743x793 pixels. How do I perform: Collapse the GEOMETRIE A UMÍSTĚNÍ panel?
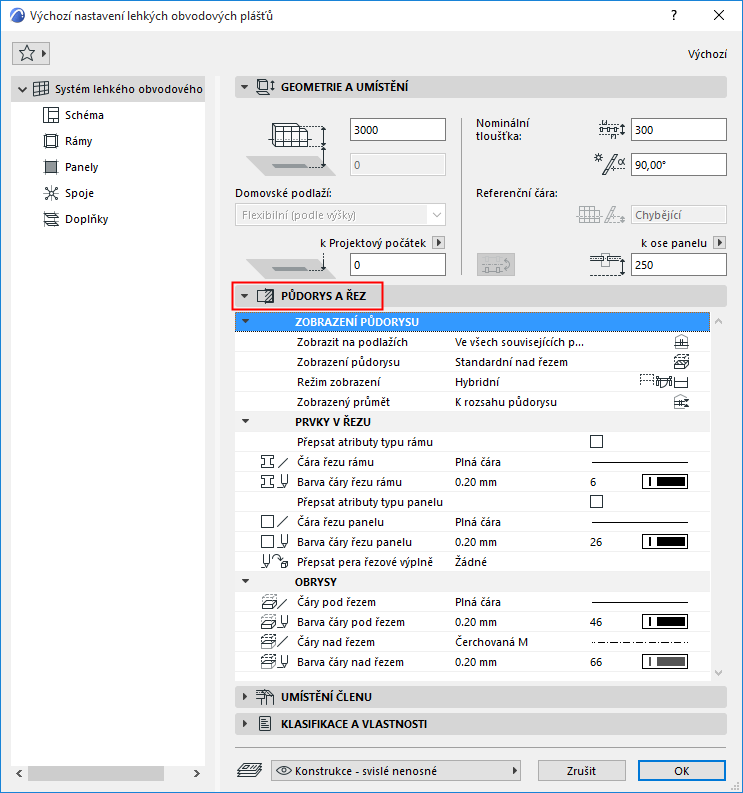click(244, 87)
